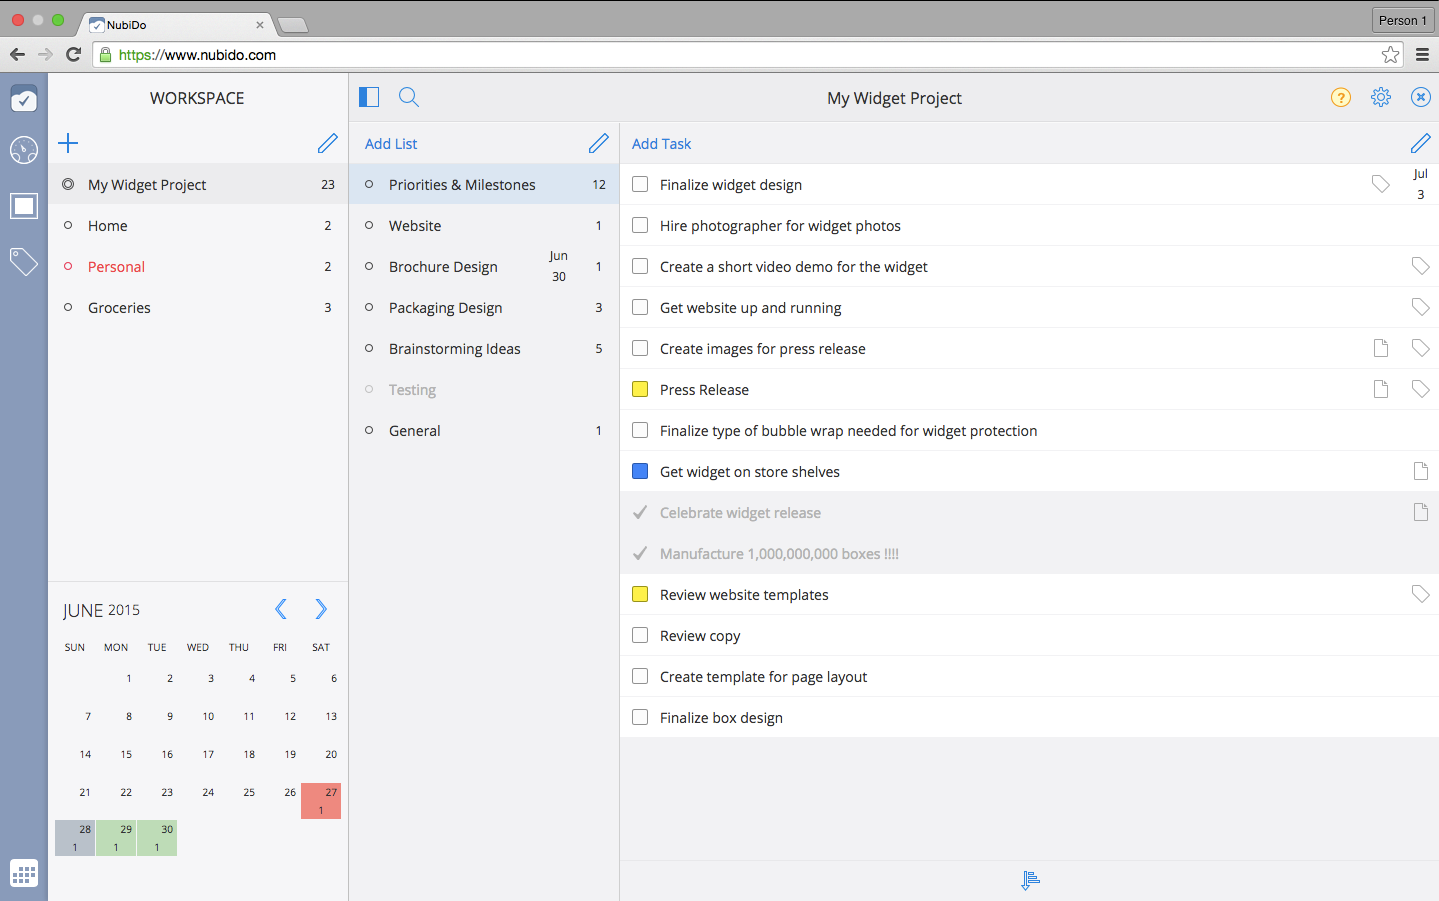1439x901 pixels.
Task: Select the Packaging Design list
Action: pos(445,308)
